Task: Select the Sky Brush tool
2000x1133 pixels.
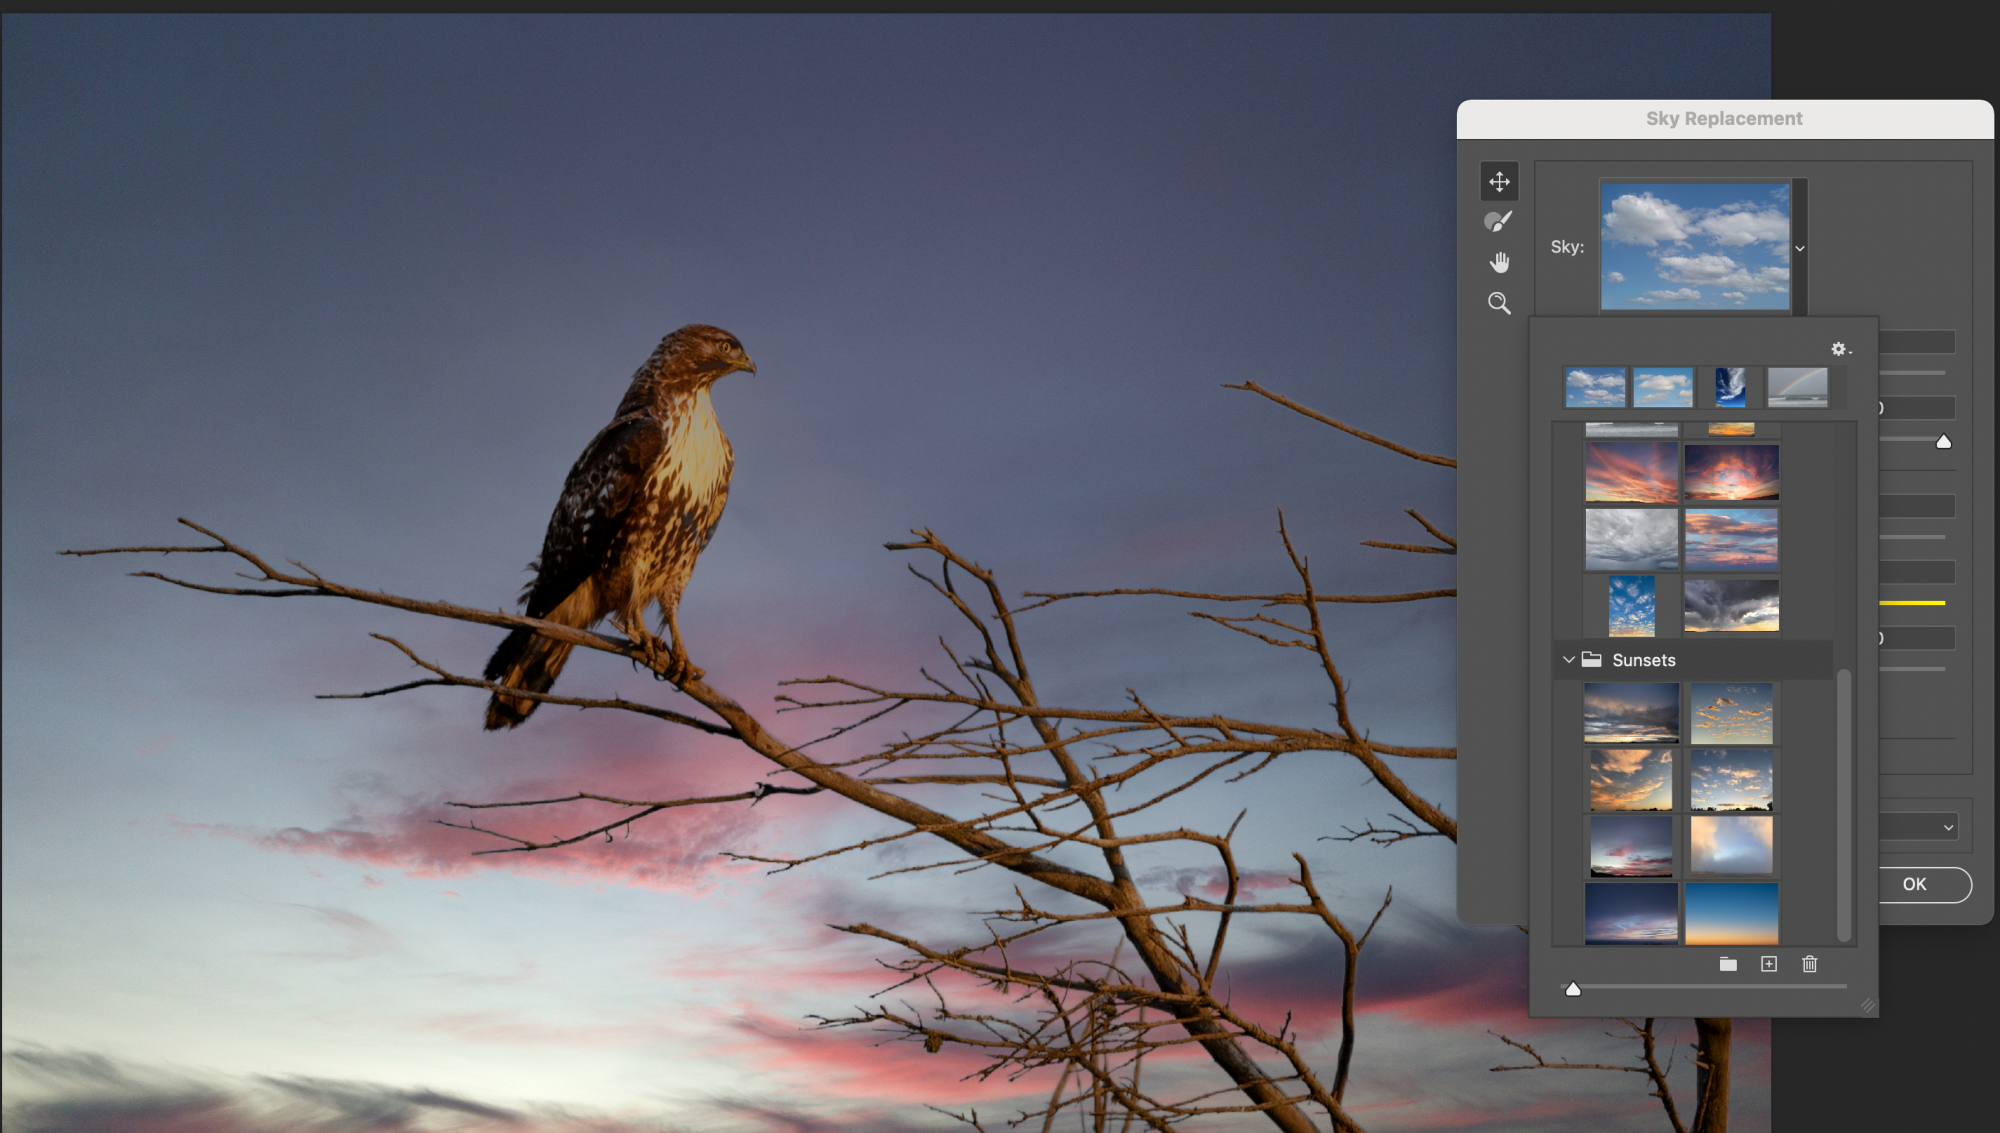Action: pos(1498,222)
